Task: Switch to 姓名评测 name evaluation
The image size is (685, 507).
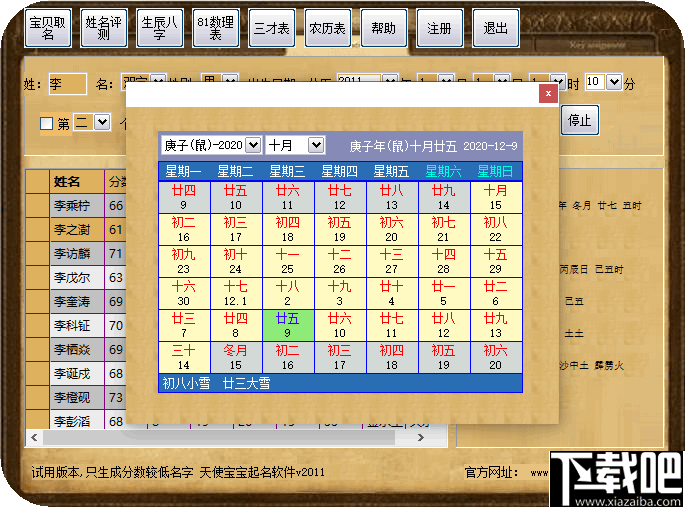Action: click(x=104, y=28)
